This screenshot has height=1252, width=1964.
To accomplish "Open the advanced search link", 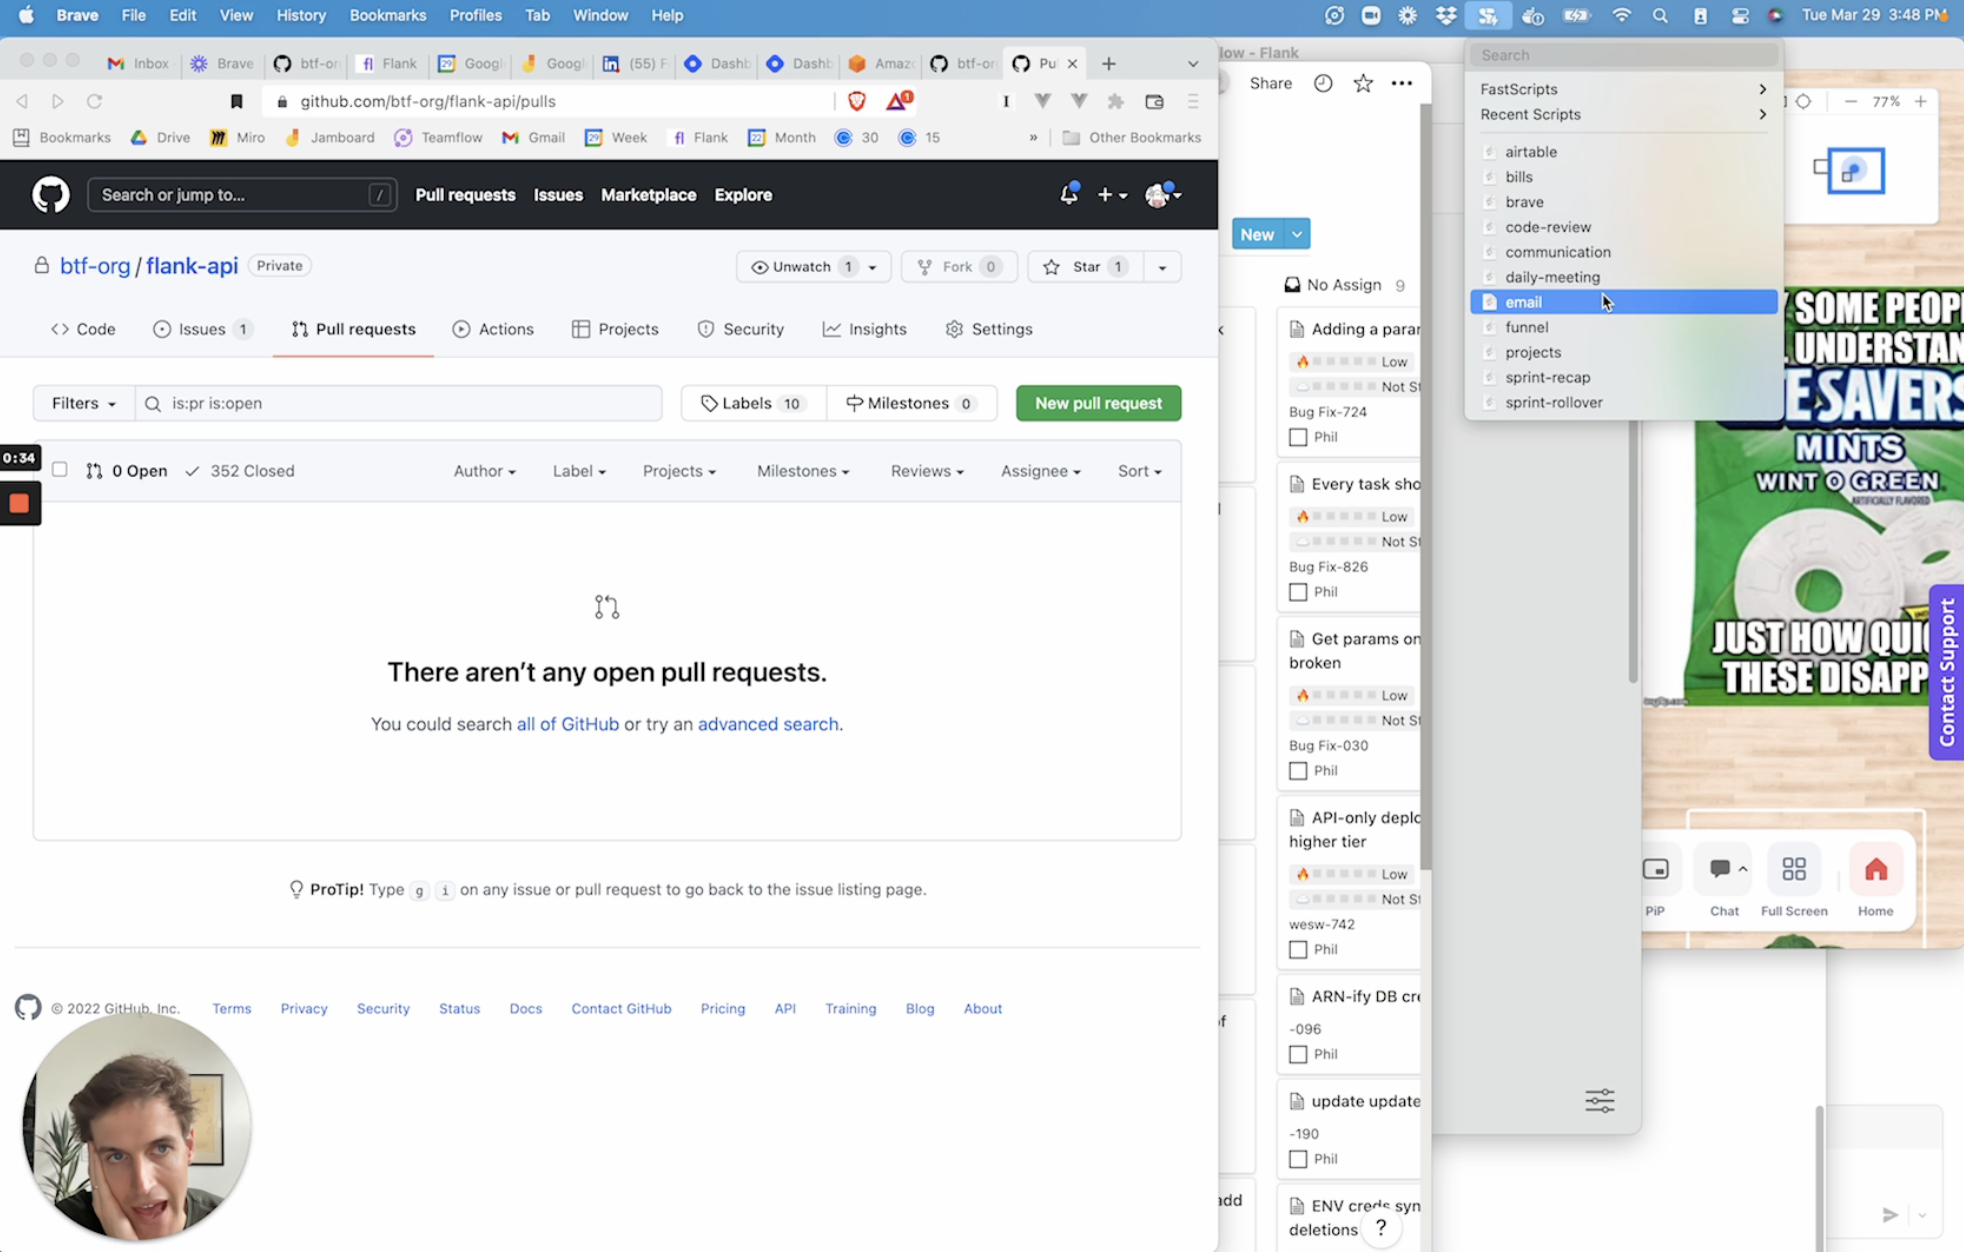I will pyautogui.click(x=768, y=723).
